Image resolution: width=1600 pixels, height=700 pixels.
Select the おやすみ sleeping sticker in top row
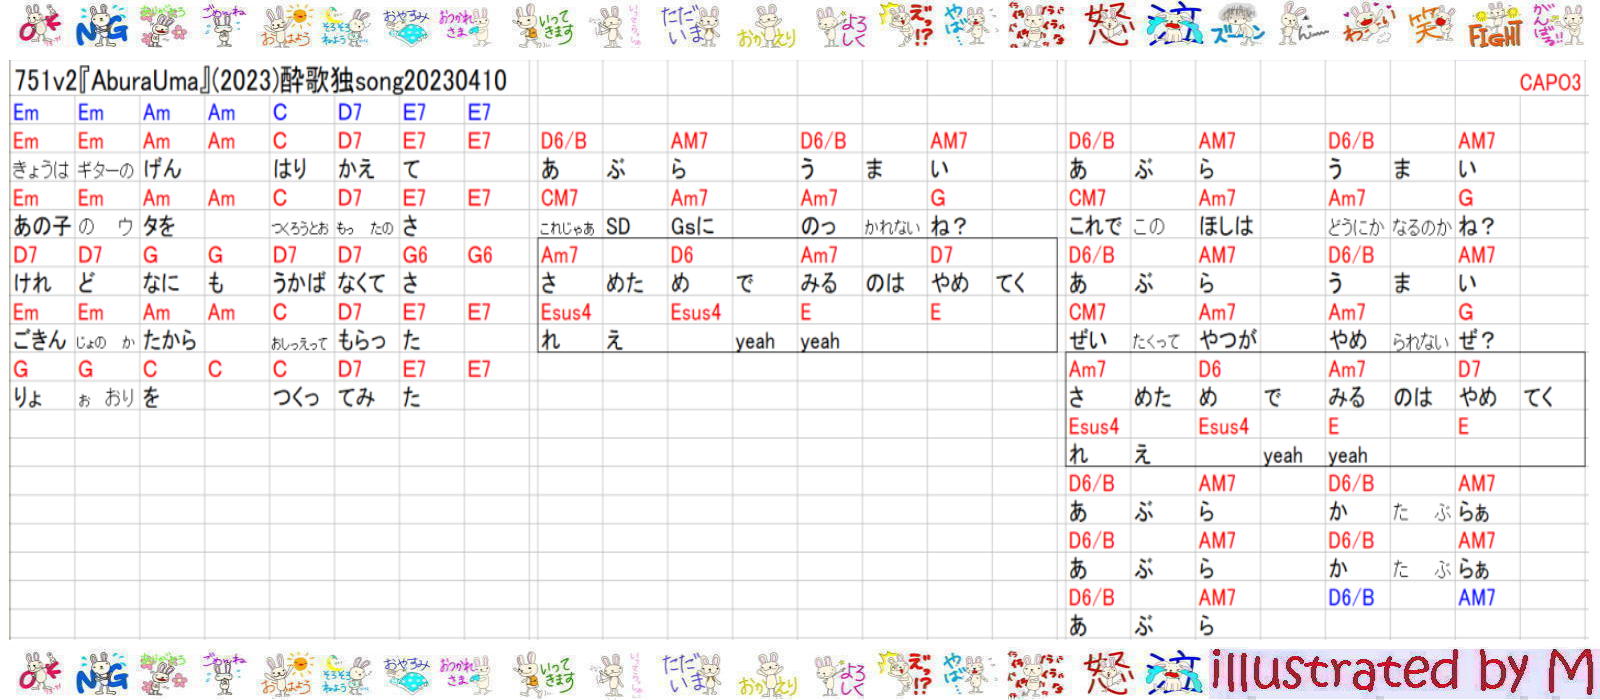point(406,26)
